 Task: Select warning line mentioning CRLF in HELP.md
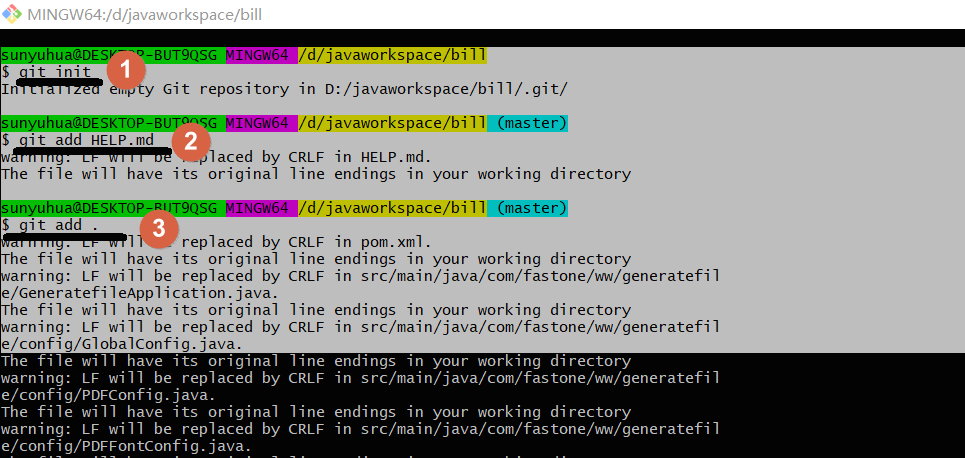tap(216, 157)
